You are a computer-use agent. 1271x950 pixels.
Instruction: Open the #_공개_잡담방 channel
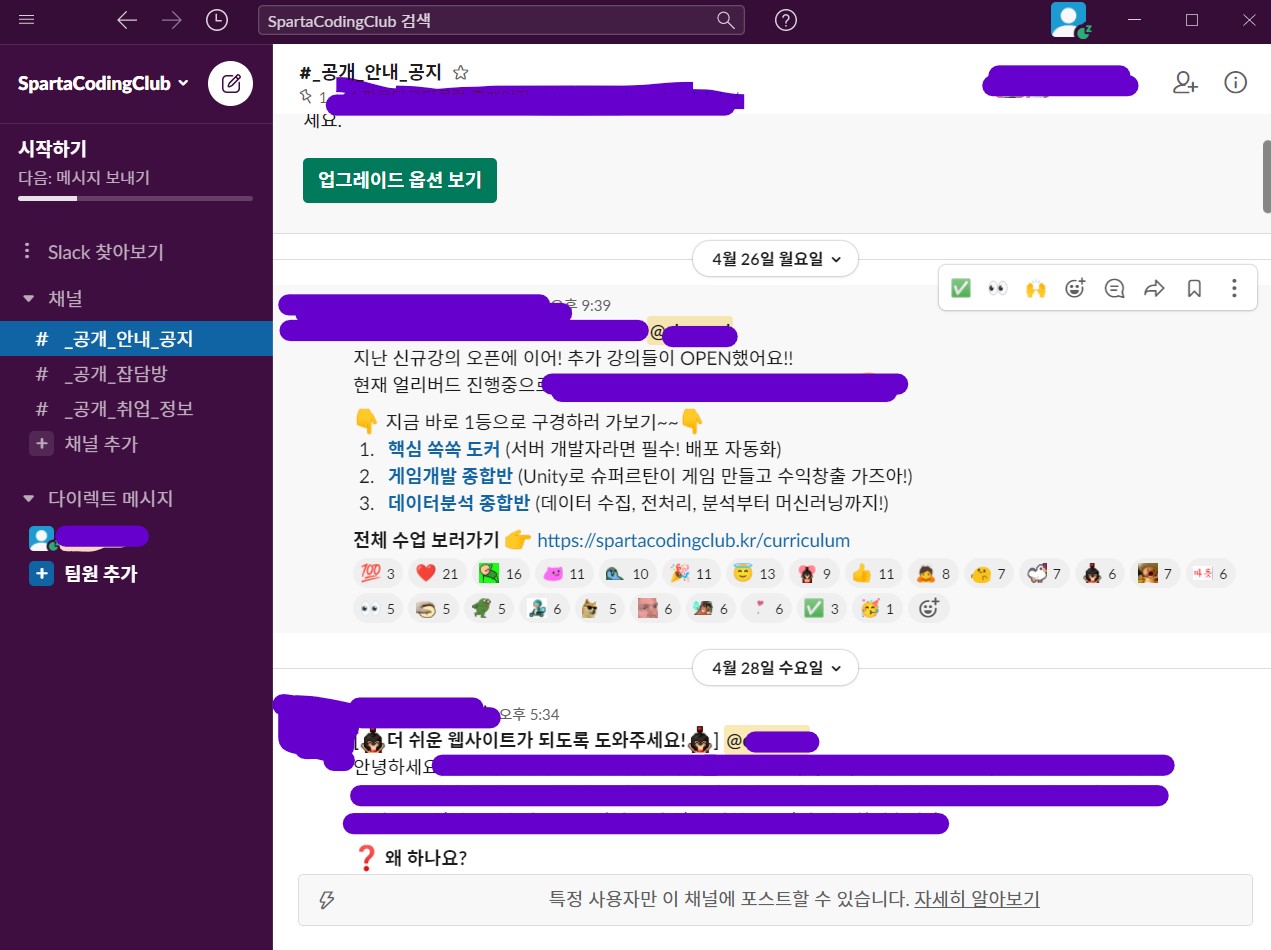point(136,374)
